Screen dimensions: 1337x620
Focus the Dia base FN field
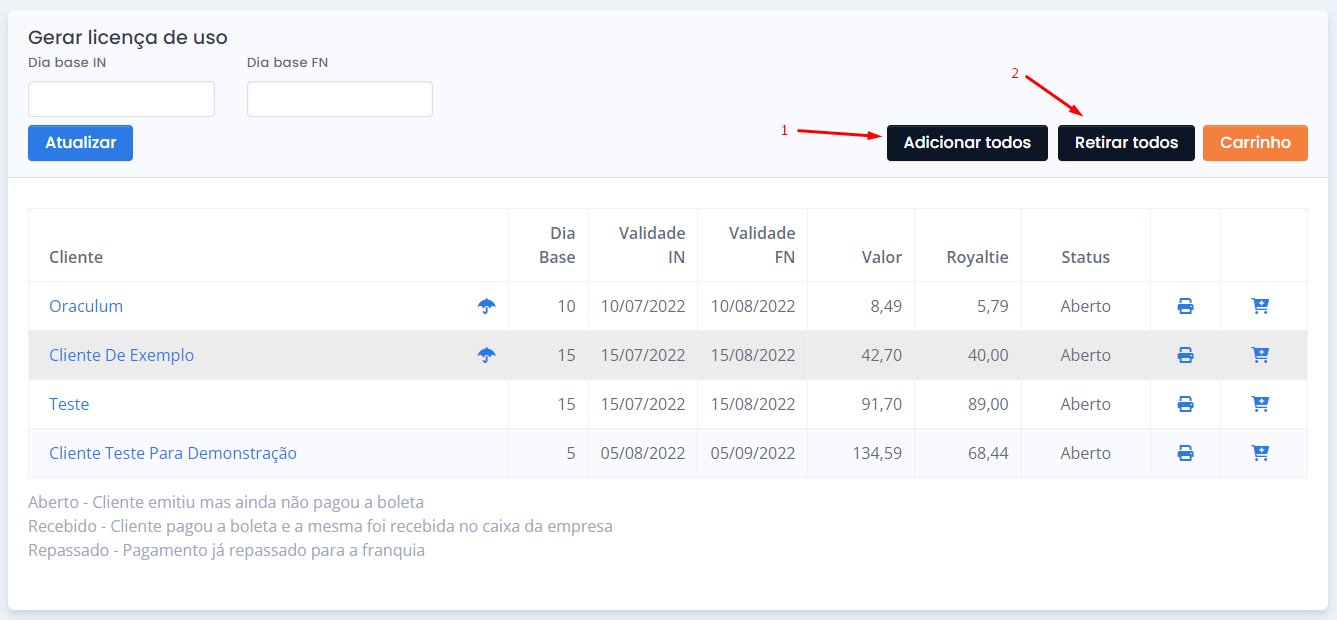340,99
